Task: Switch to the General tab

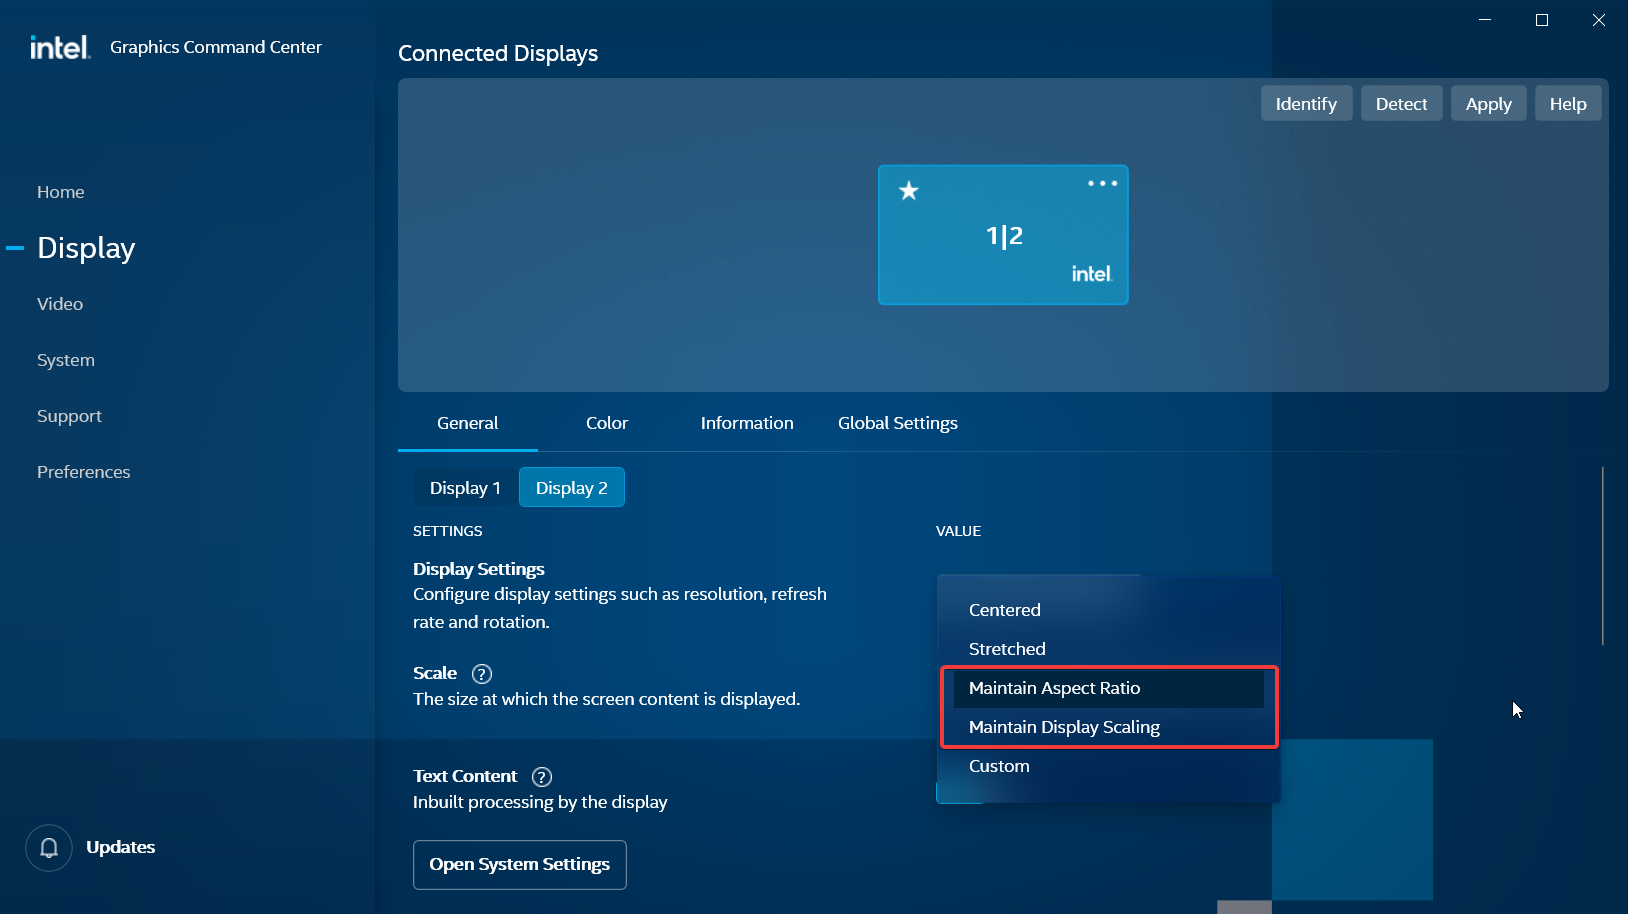Action: point(468,423)
